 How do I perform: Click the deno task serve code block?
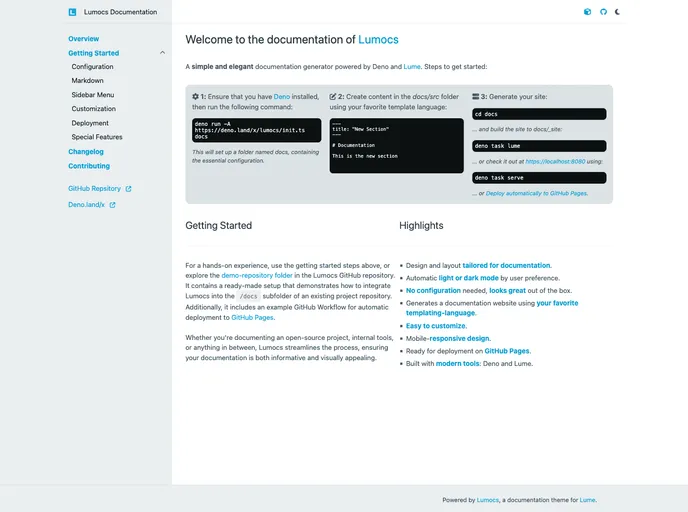[539, 178]
